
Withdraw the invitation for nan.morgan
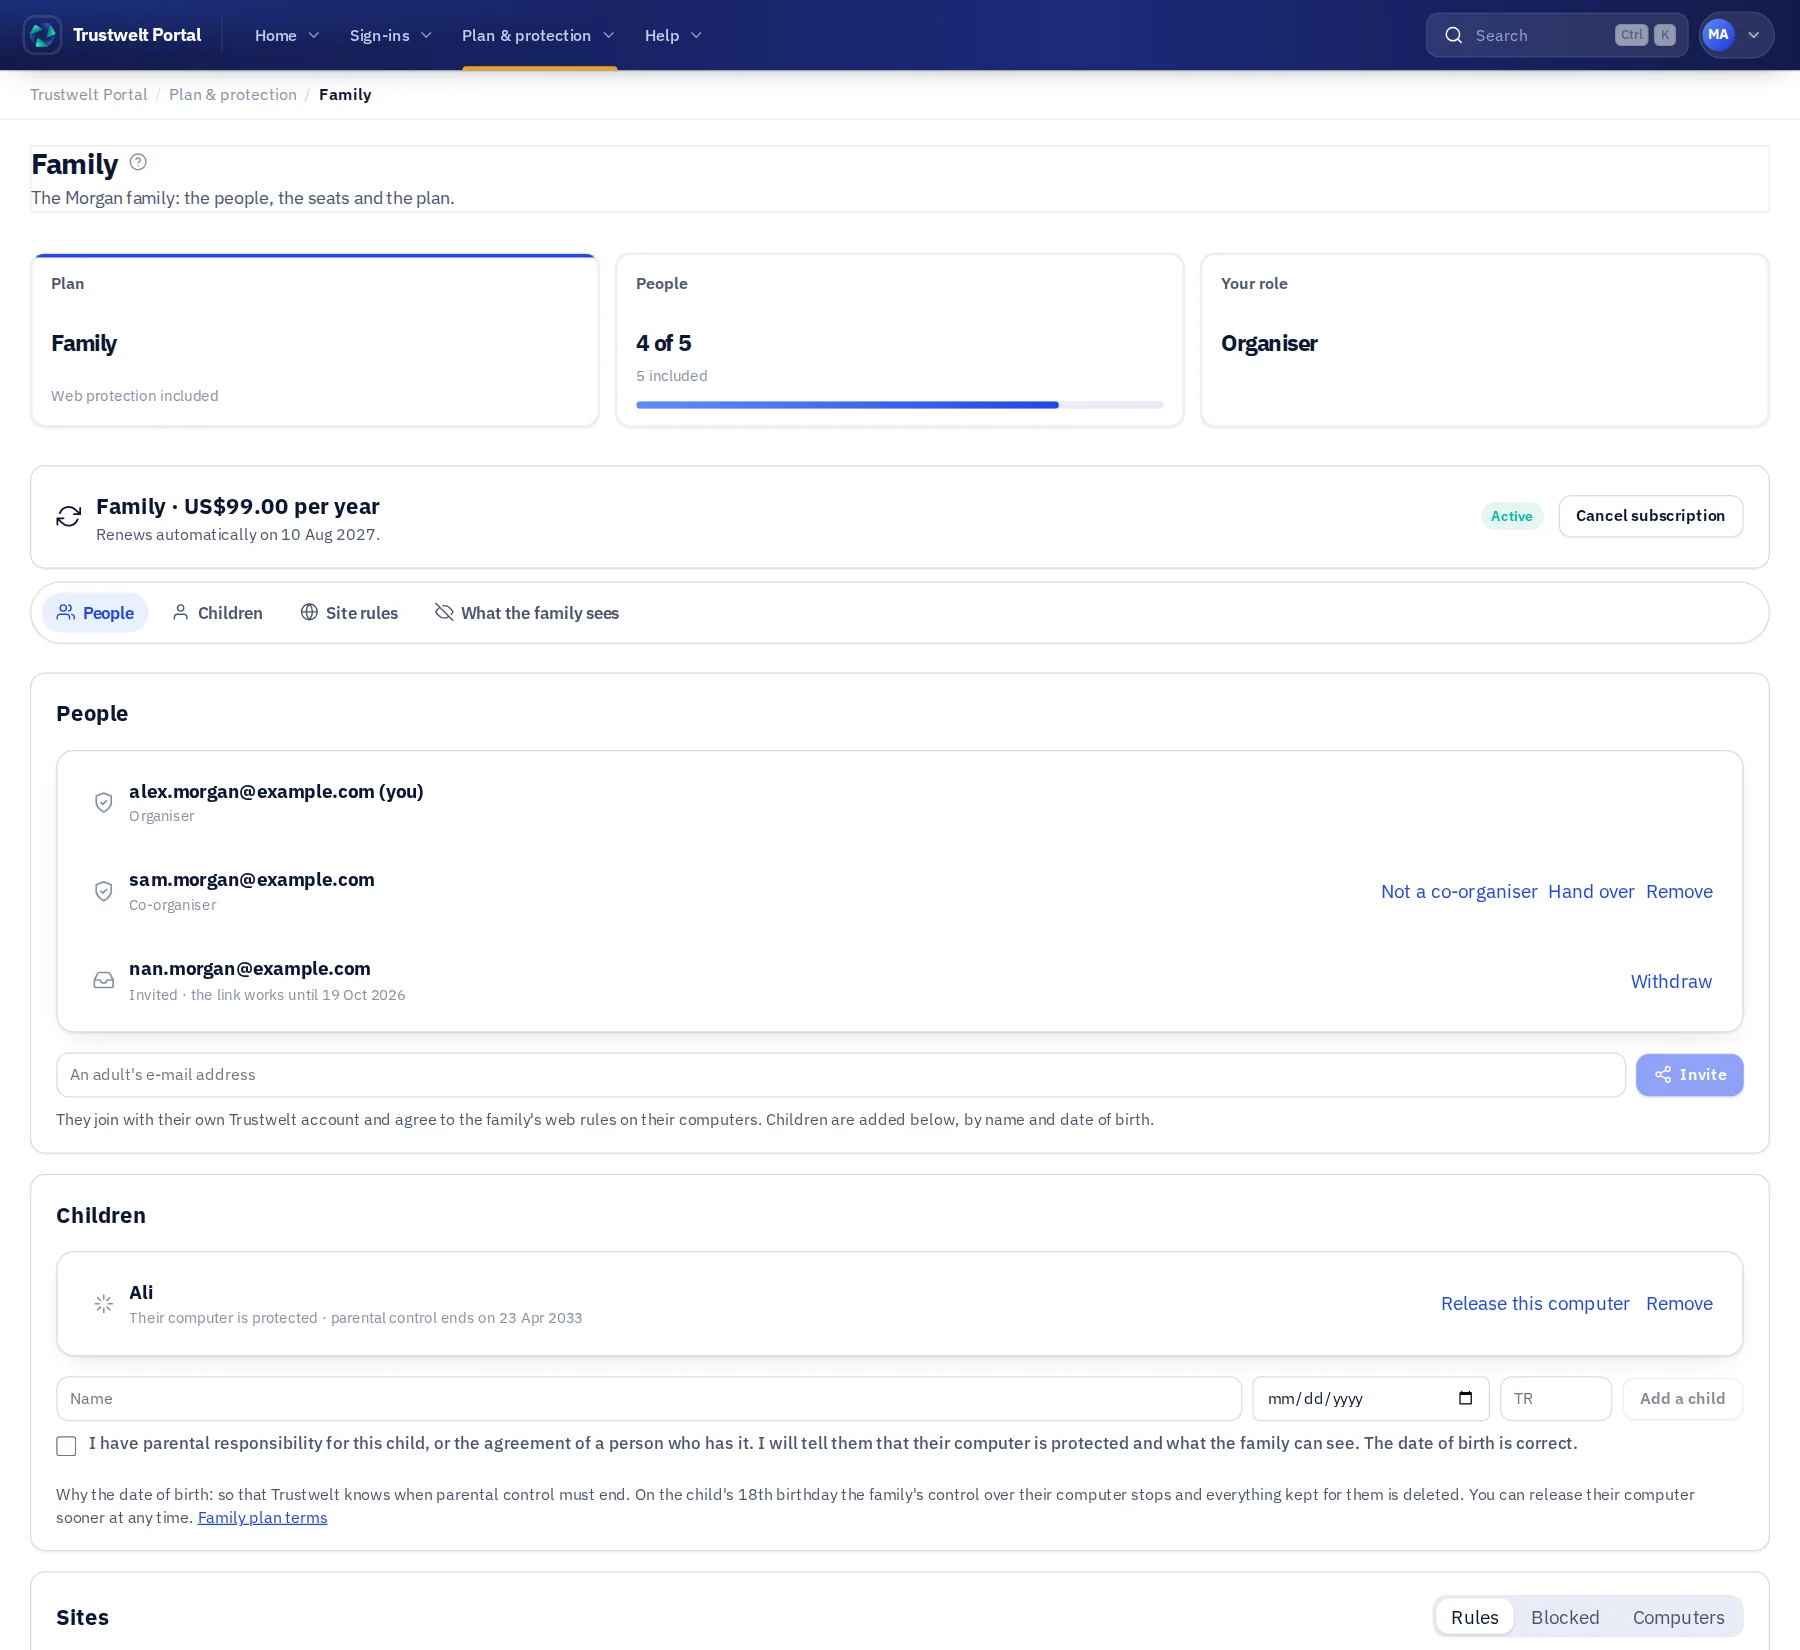pyautogui.click(x=1671, y=982)
